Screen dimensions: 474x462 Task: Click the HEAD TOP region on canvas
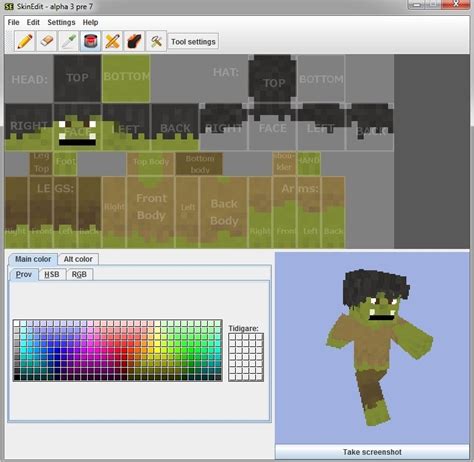pos(77,78)
